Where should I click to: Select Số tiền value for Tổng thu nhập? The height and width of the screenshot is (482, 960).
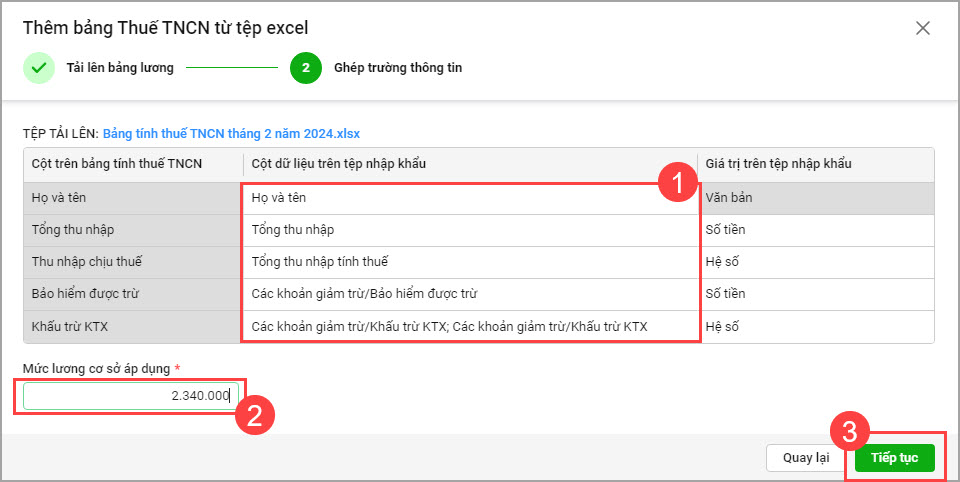pyautogui.click(x=725, y=230)
